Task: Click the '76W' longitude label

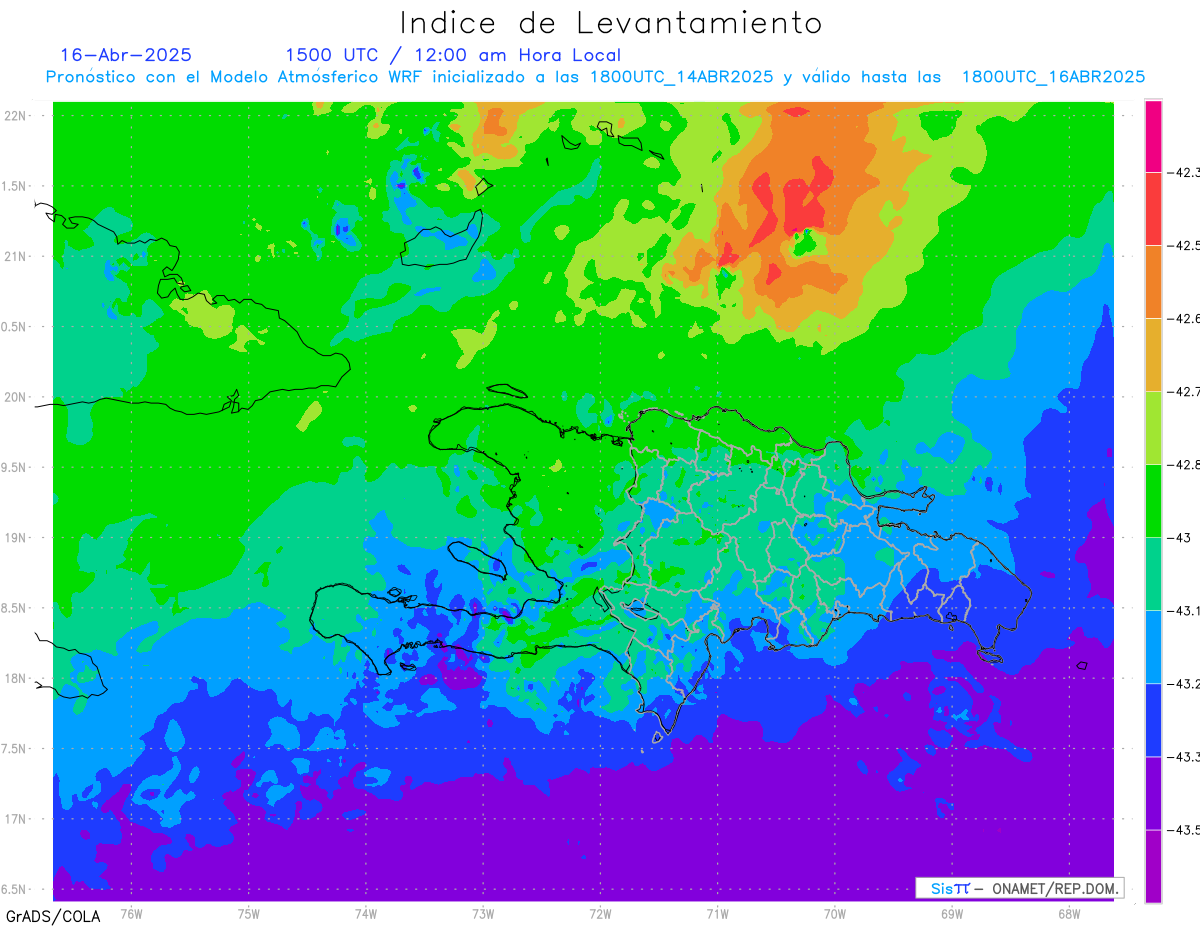Action: tap(131, 912)
